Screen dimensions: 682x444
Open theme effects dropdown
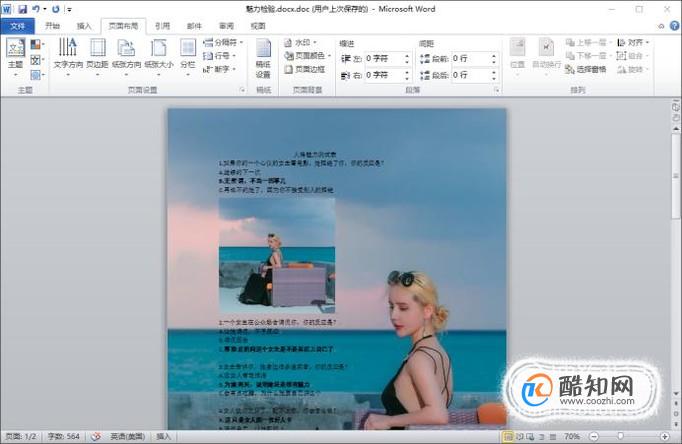[x=37, y=74]
